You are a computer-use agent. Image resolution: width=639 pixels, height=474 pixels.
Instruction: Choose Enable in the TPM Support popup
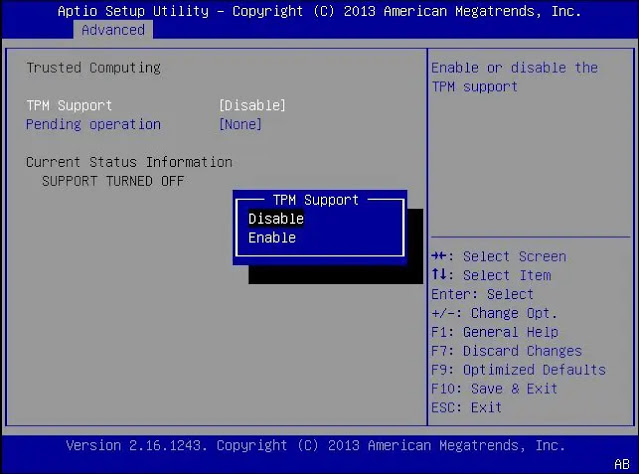pos(272,238)
